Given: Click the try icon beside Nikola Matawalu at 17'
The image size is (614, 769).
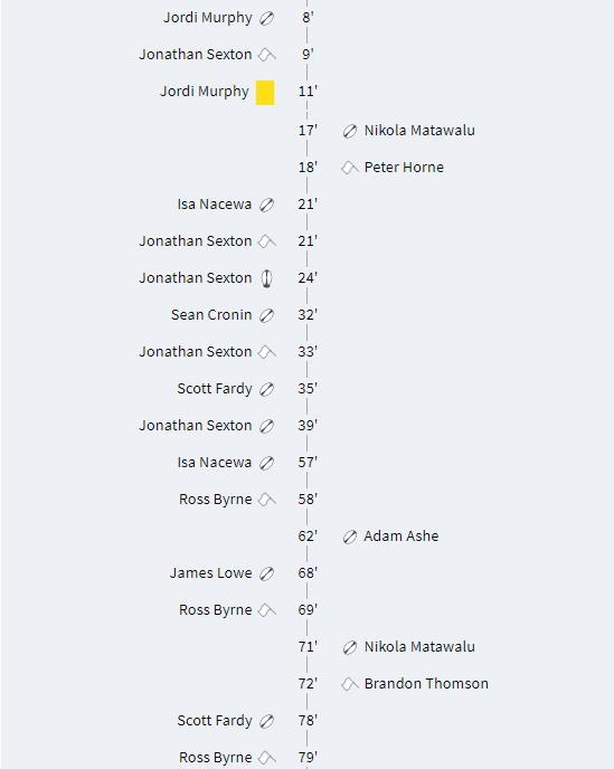Looking at the screenshot, I should tap(350, 131).
